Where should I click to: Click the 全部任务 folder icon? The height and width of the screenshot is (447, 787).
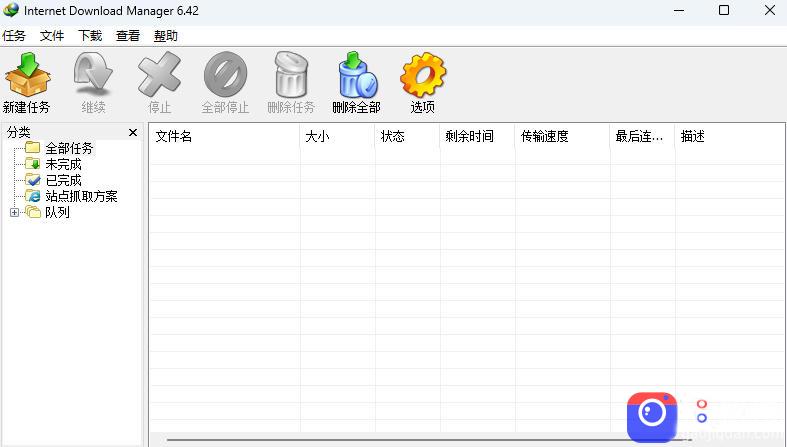click(33, 147)
